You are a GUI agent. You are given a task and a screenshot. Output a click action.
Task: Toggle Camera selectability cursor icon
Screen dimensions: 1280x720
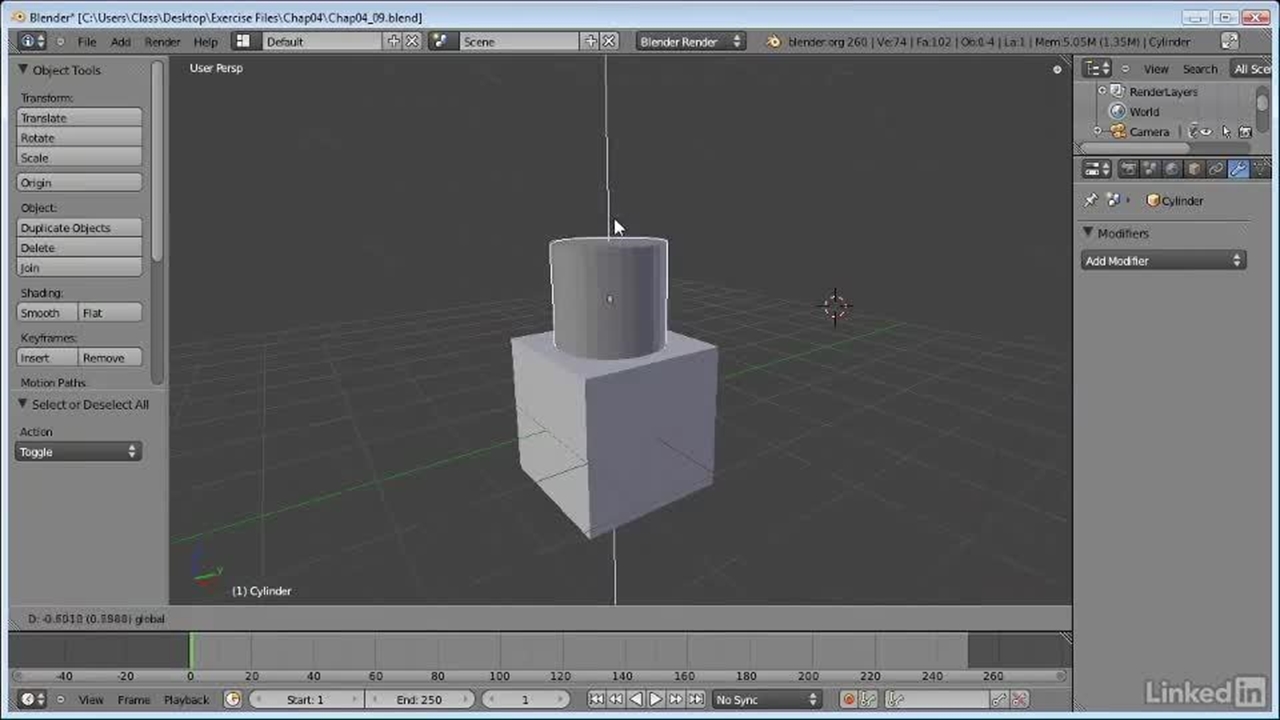(x=1225, y=132)
